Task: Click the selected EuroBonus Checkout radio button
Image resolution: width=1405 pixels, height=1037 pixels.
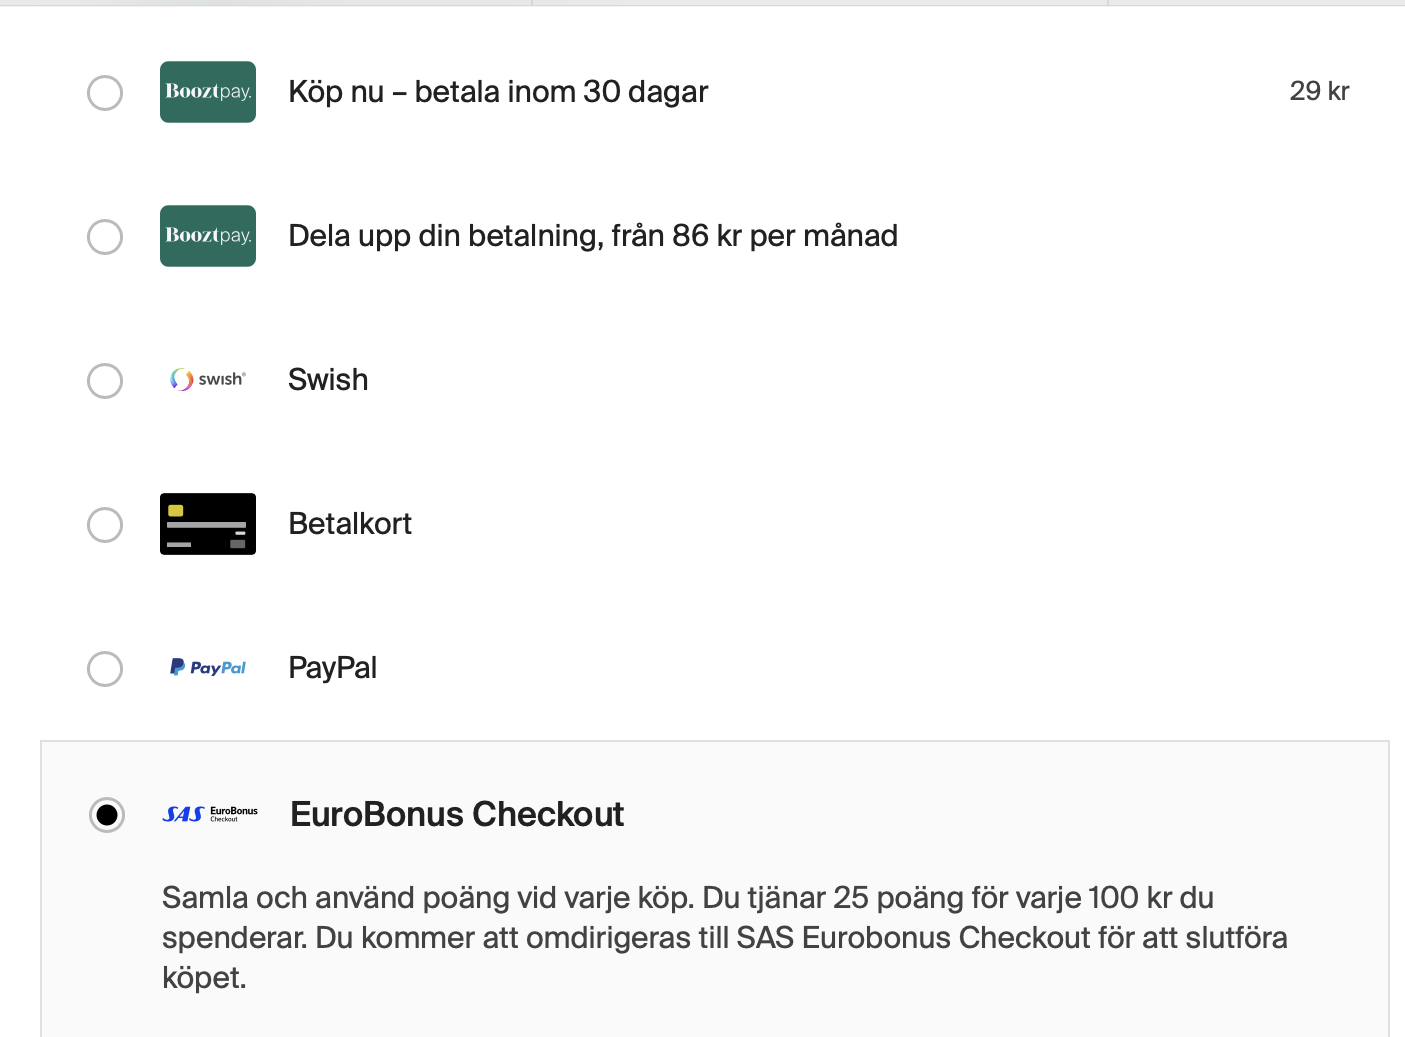Action: pos(107,815)
